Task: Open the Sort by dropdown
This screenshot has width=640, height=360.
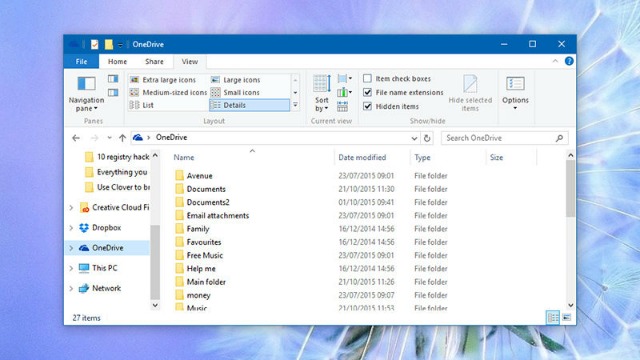Action: coord(322,93)
